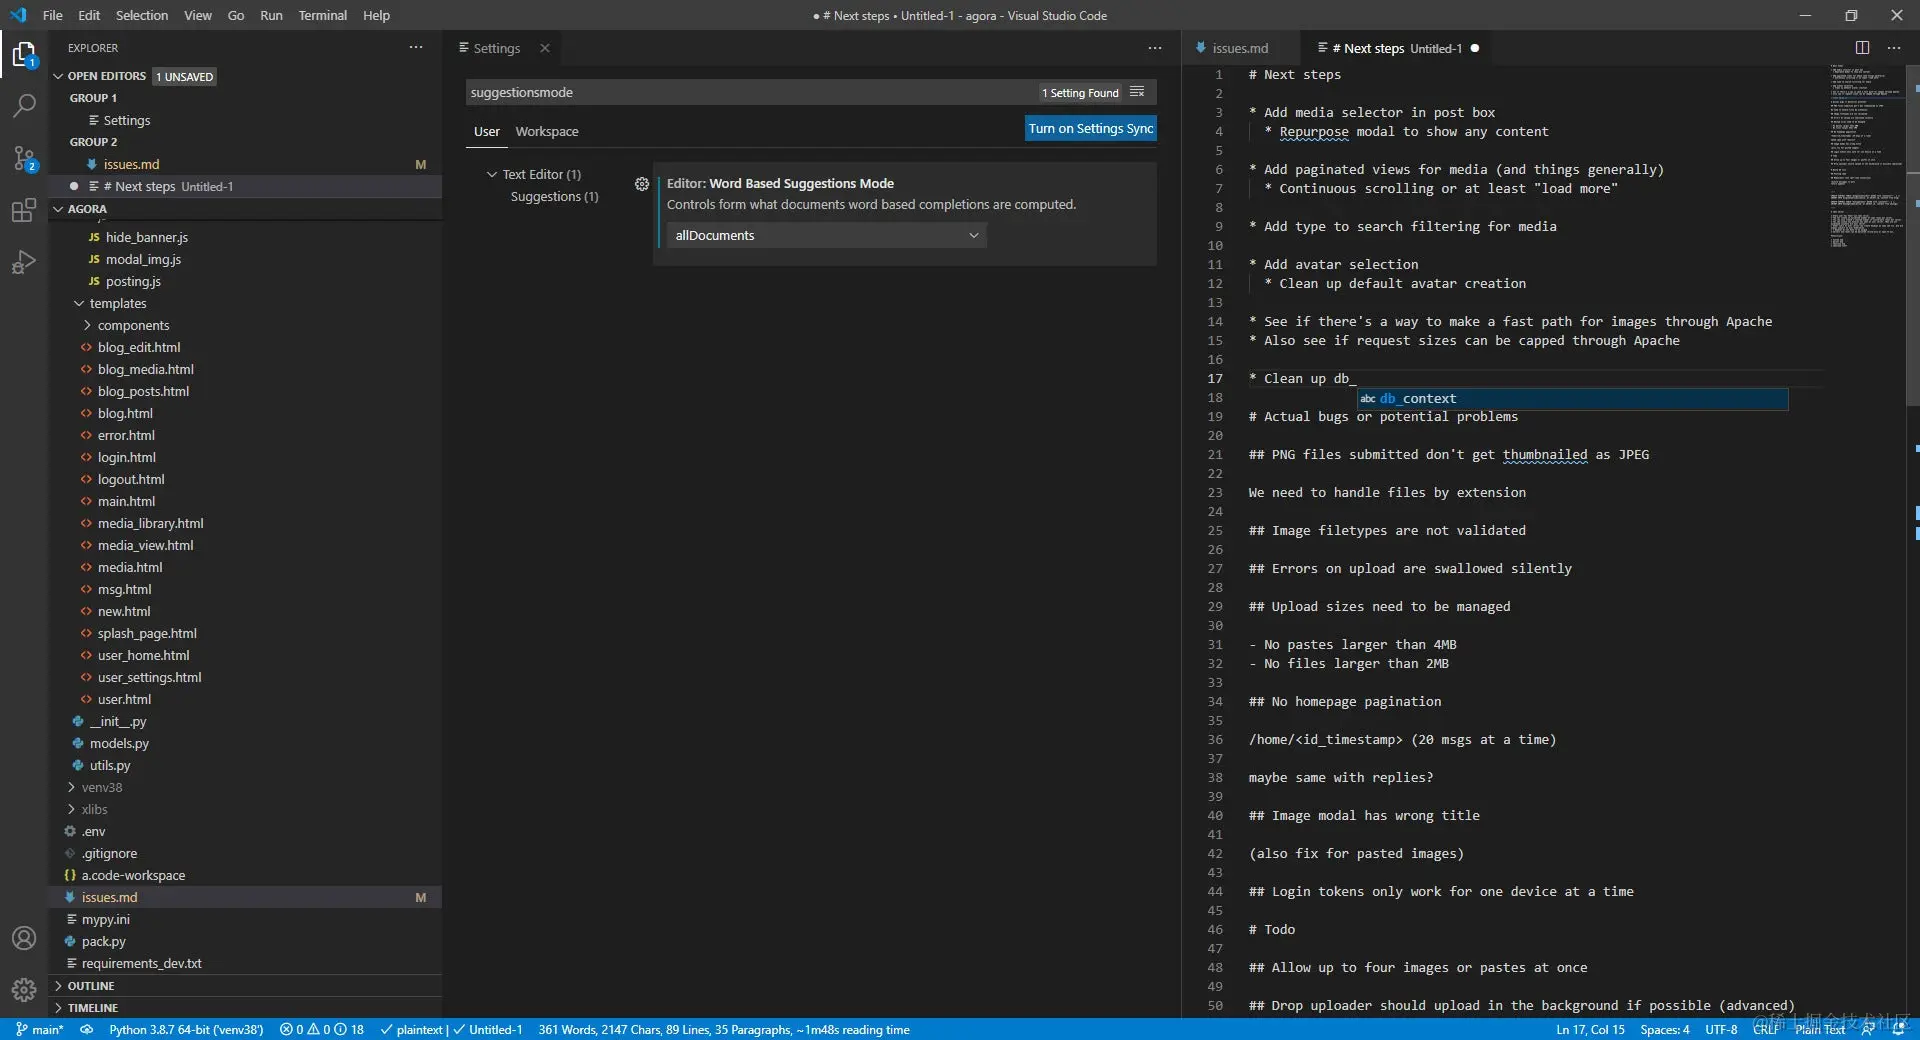Open the Run and Debug view icon
This screenshot has height=1040, width=1920.
[24, 262]
